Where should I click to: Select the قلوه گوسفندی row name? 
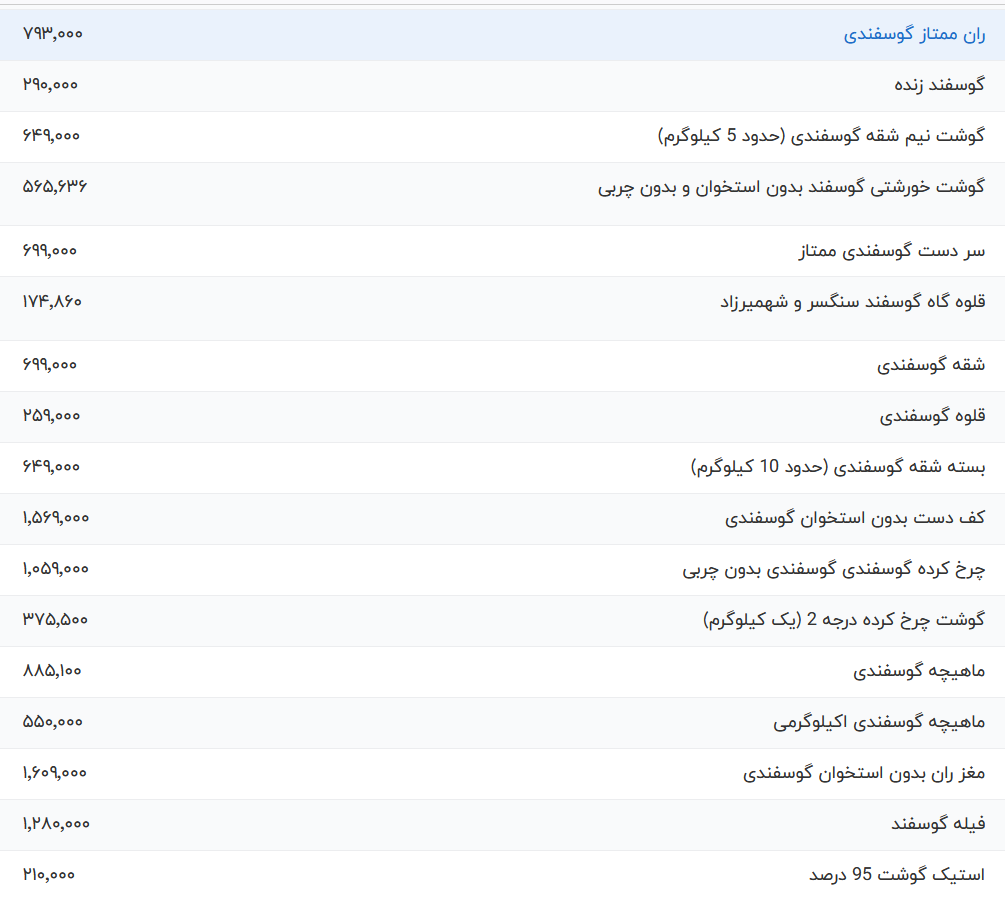[933, 416]
